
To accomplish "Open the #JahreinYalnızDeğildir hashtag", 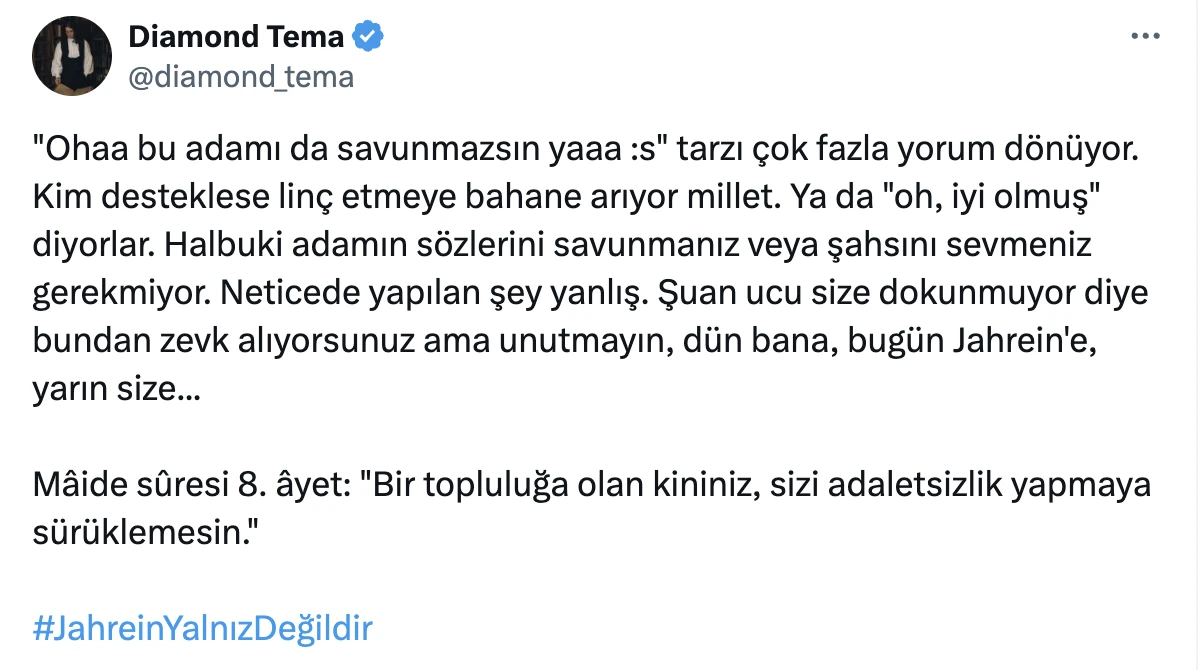I will 203,629.
